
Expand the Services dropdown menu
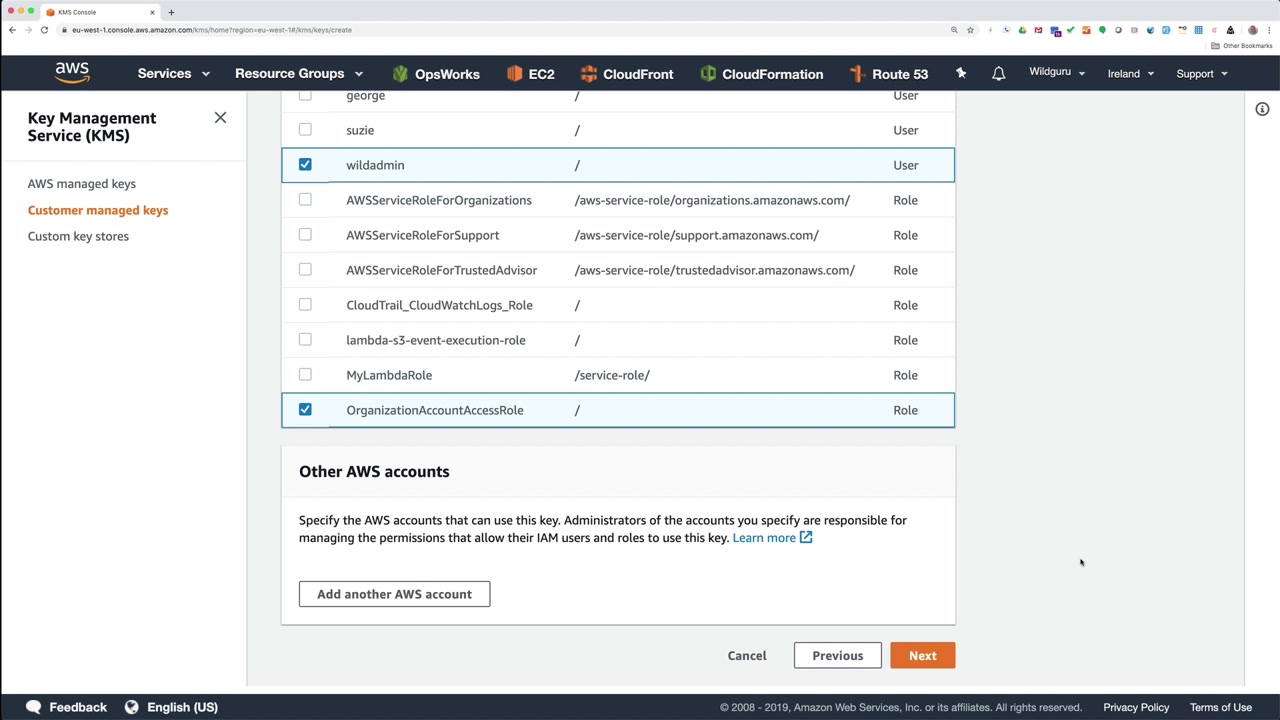pyautogui.click(x=173, y=74)
